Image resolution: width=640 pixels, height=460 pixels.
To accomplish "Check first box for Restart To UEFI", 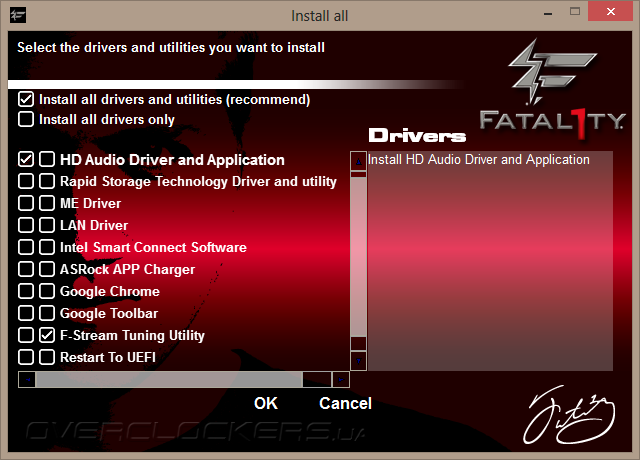I will 26,357.
